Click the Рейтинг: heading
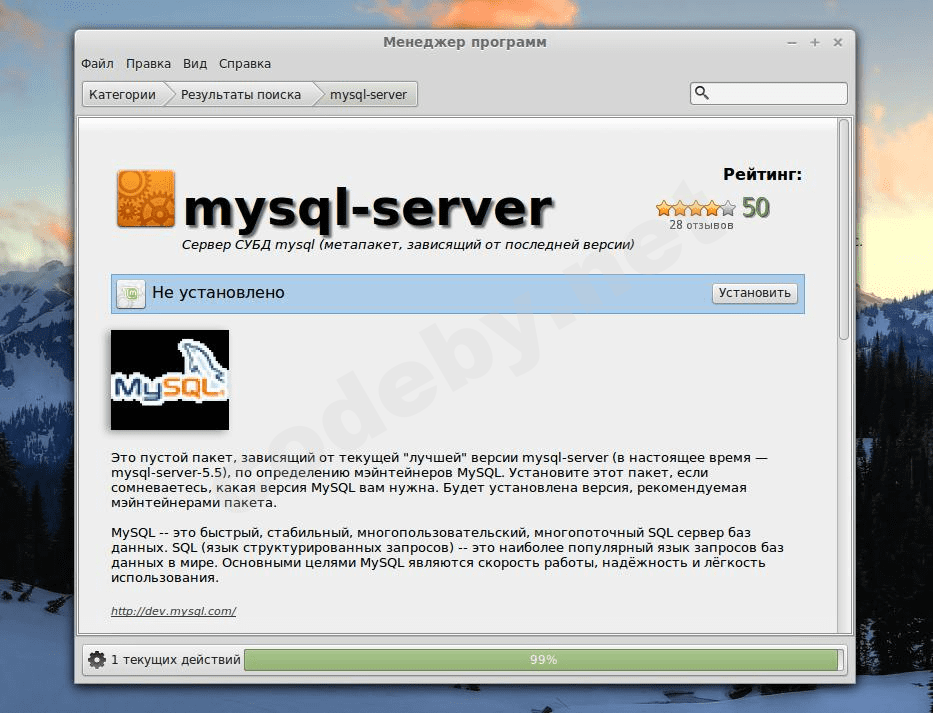Screen dimensions: 933x713 (x=762, y=174)
